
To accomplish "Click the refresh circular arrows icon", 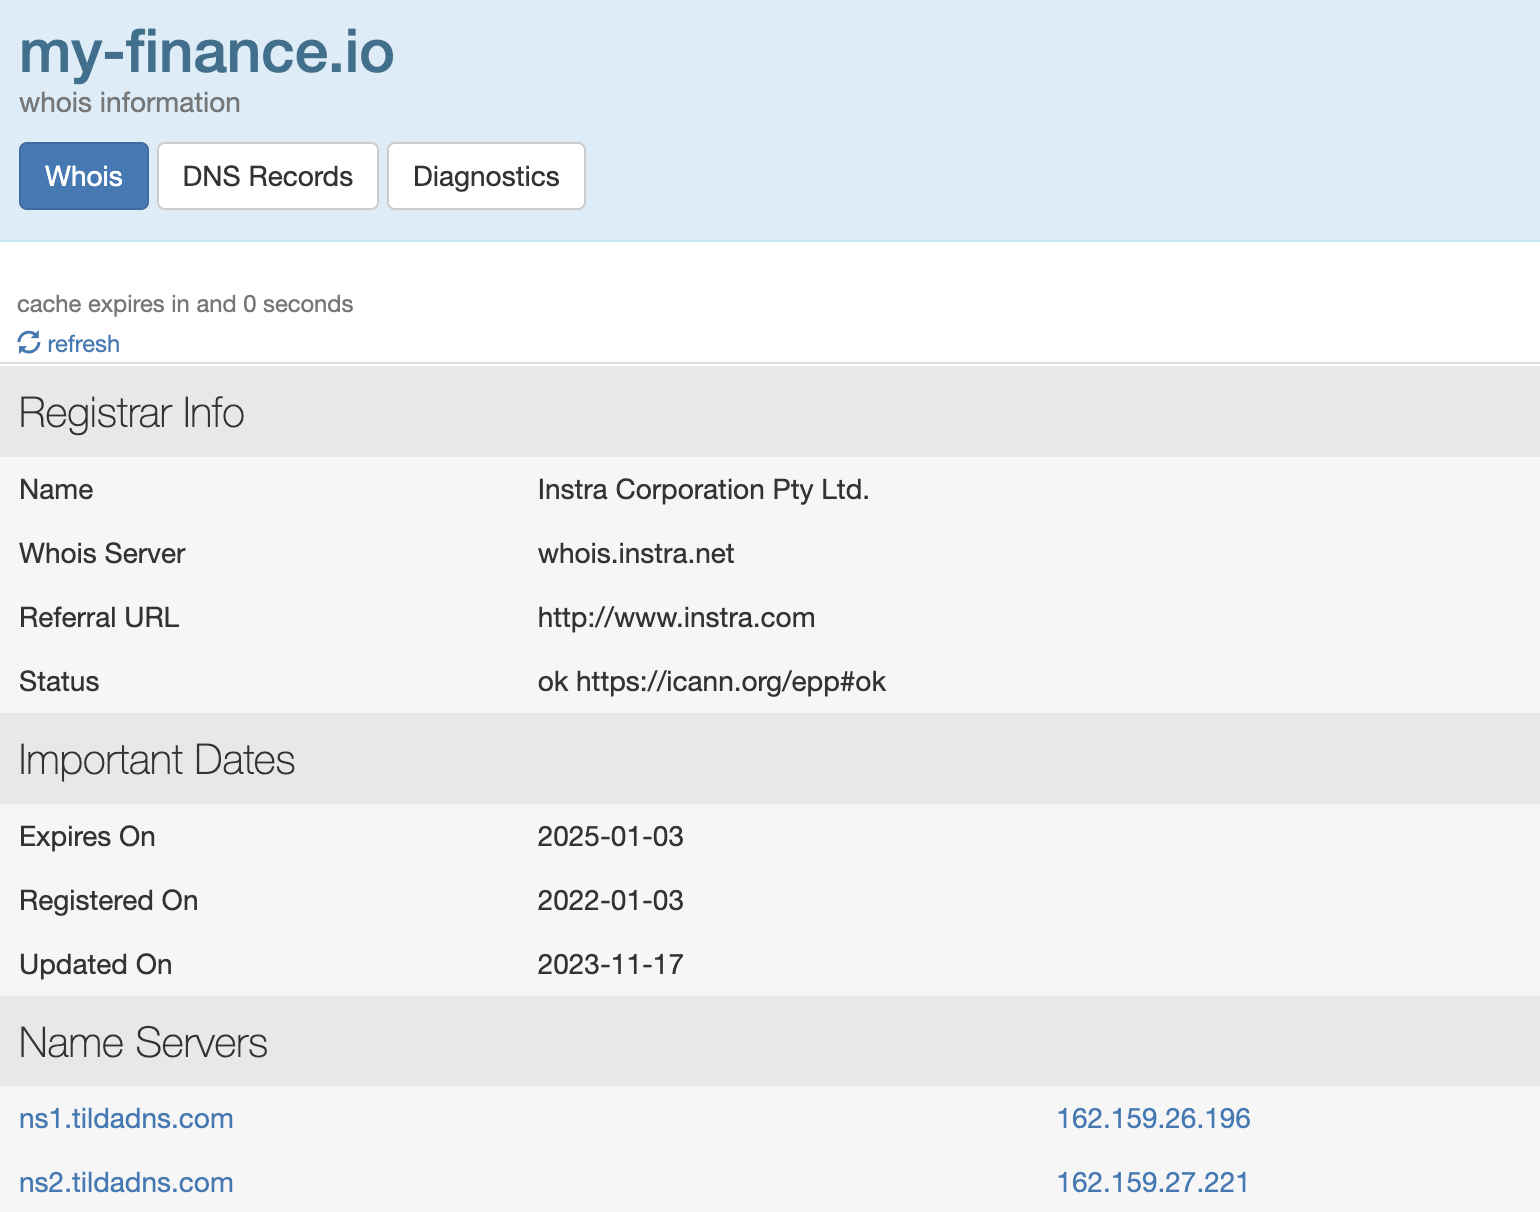I will tap(29, 343).
